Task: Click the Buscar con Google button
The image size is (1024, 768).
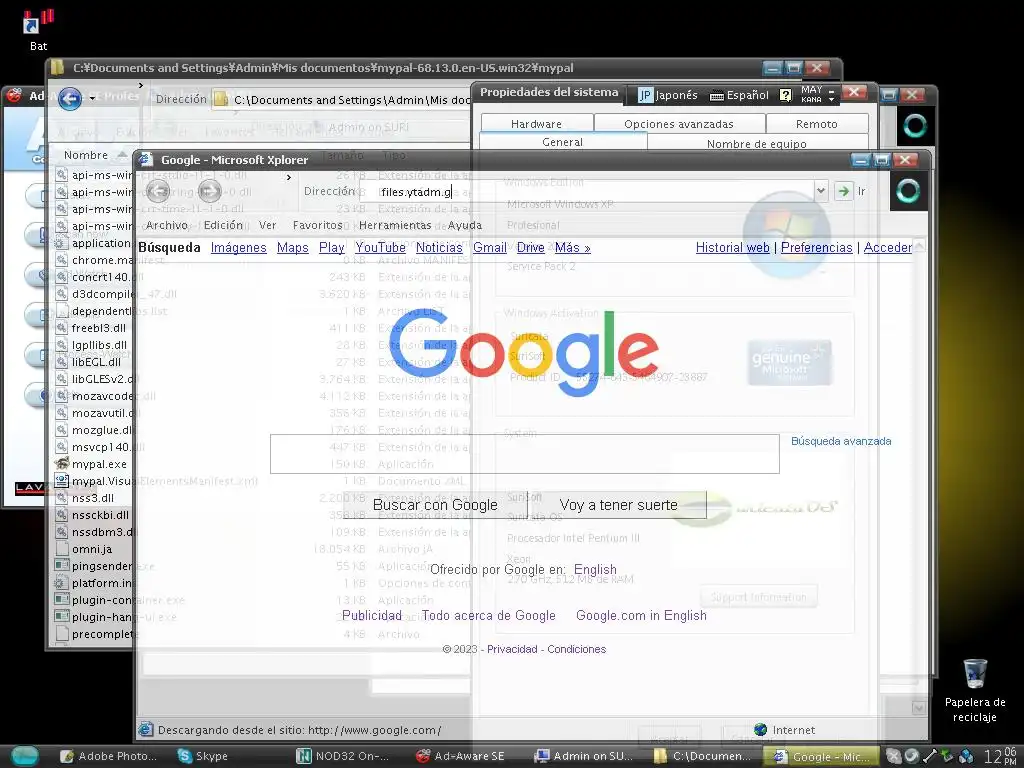Action: (x=435, y=505)
